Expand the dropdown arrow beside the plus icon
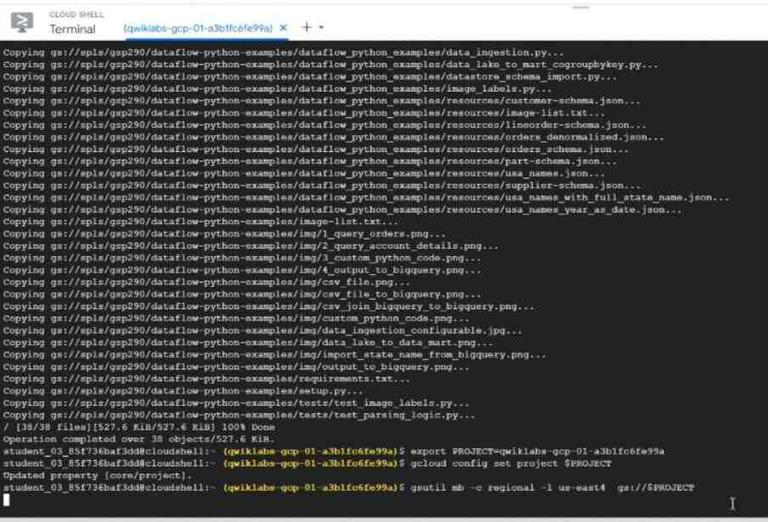 click(x=321, y=27)
